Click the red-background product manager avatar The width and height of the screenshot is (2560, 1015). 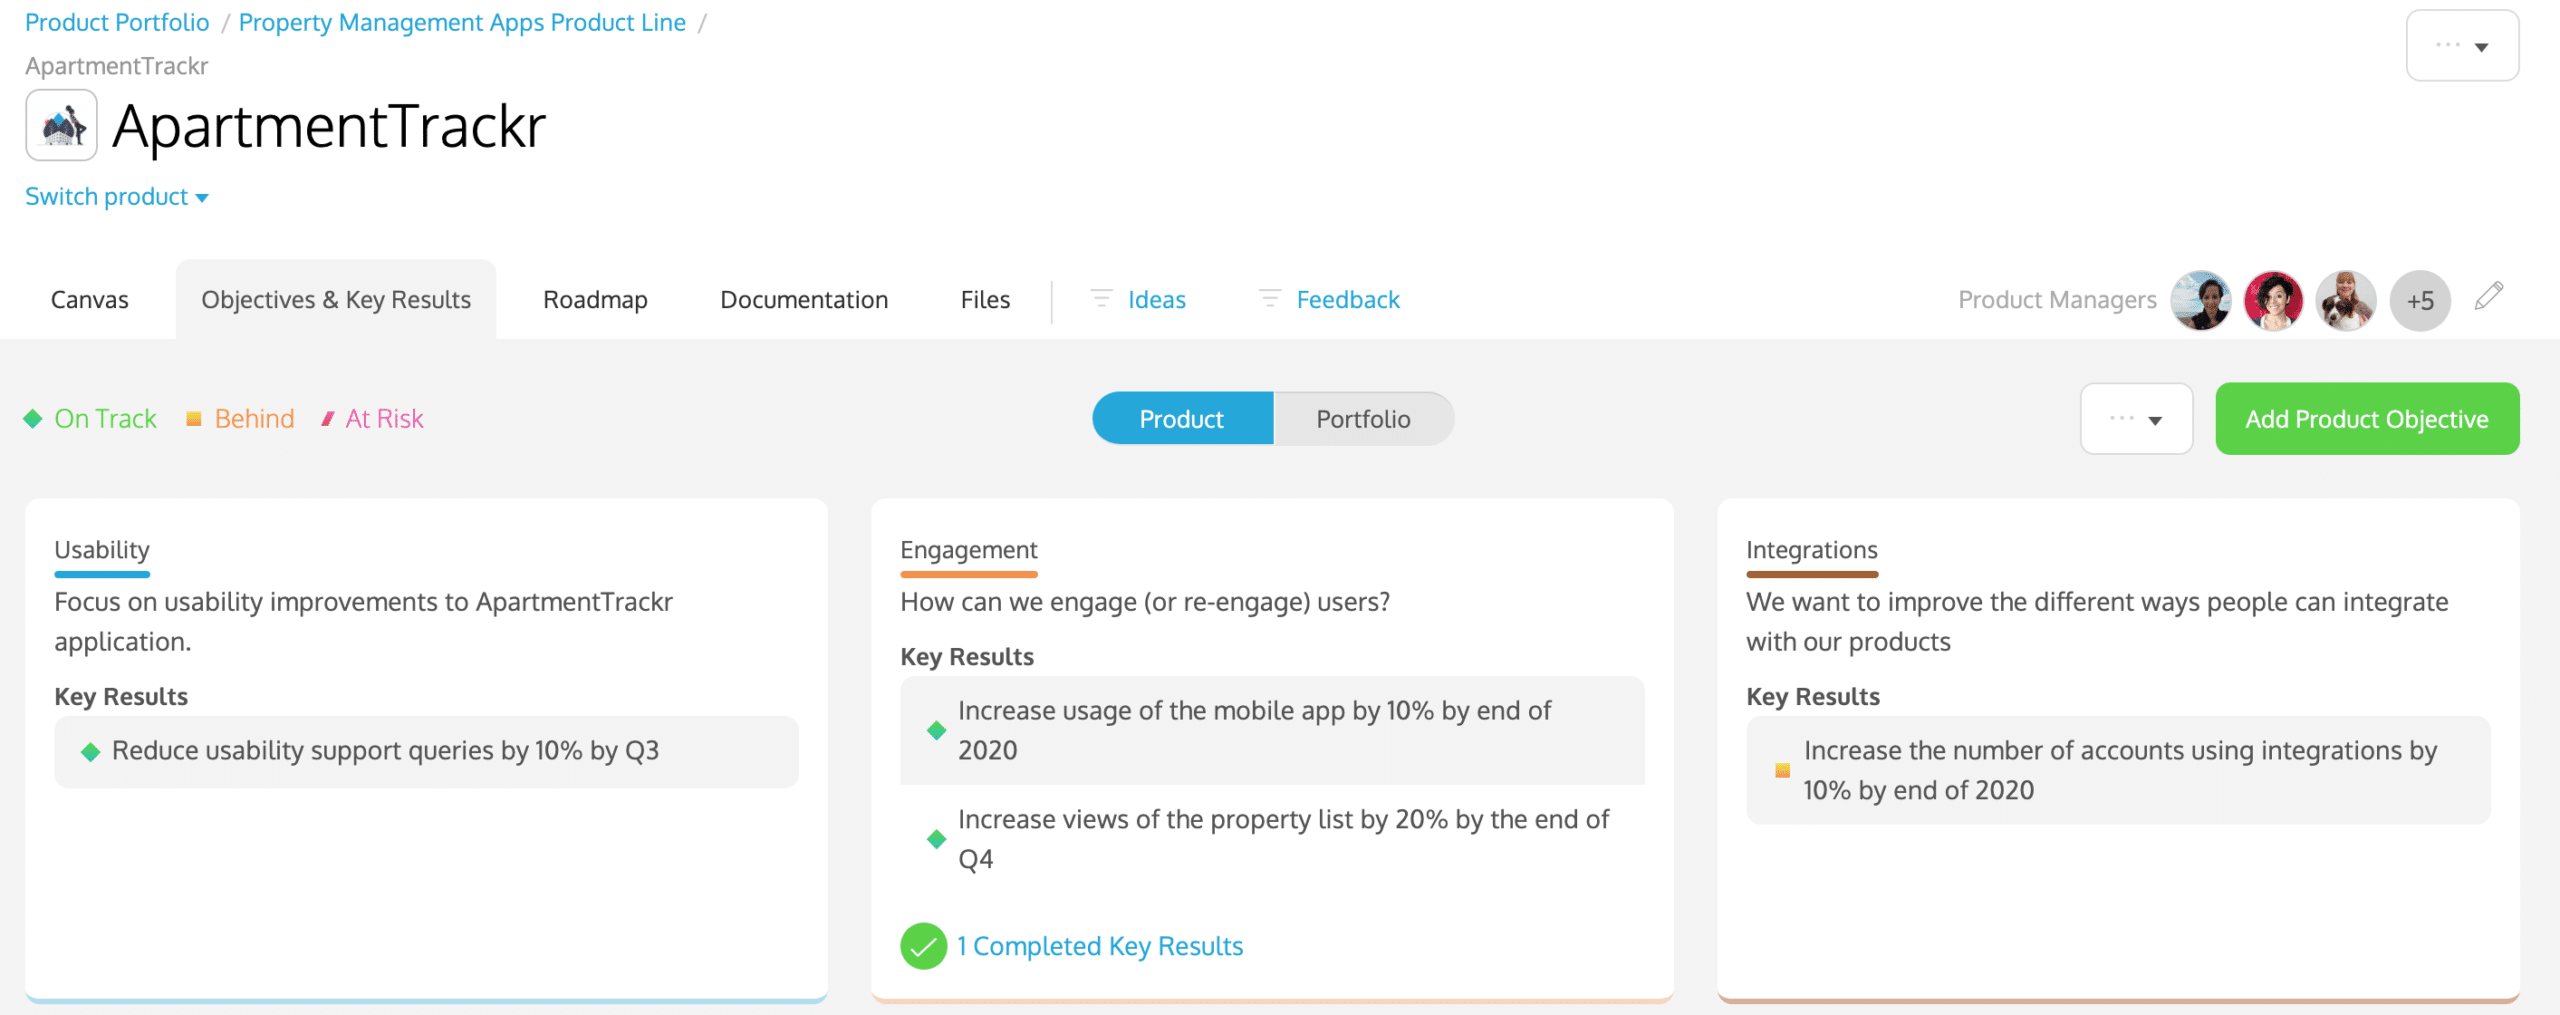pyautogui.click(x=2273, y=300)
